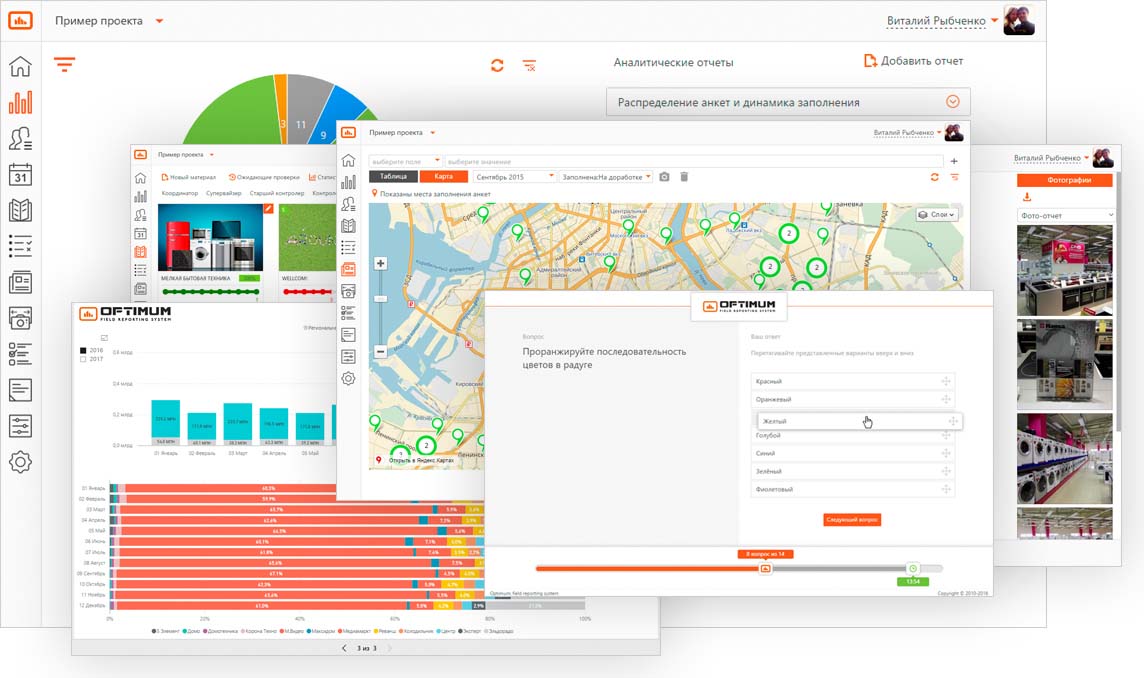Open the Сентябрь 2015 period dropdown
The image size is (1144, 678).
pos(514,177)
